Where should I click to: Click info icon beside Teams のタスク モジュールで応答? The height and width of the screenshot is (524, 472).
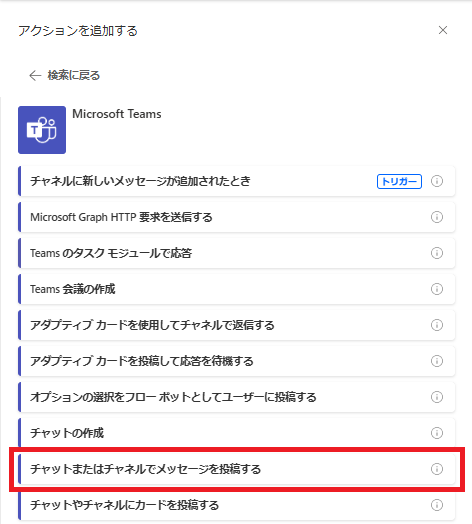pos(437,253)
